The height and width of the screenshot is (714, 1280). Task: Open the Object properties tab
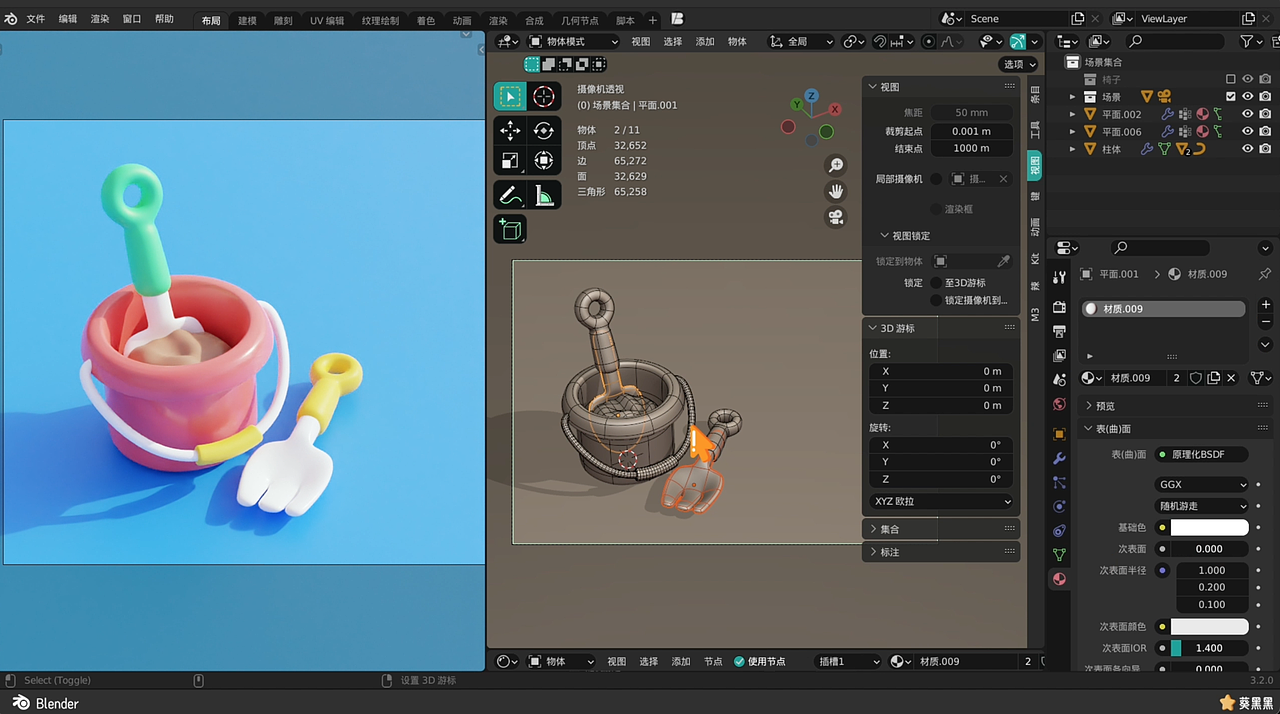coord(1060,434)
